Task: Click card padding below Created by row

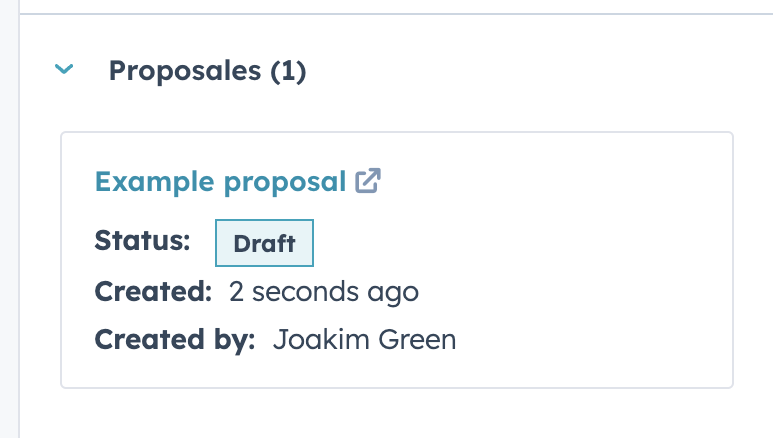Action: tap(400, 372)
